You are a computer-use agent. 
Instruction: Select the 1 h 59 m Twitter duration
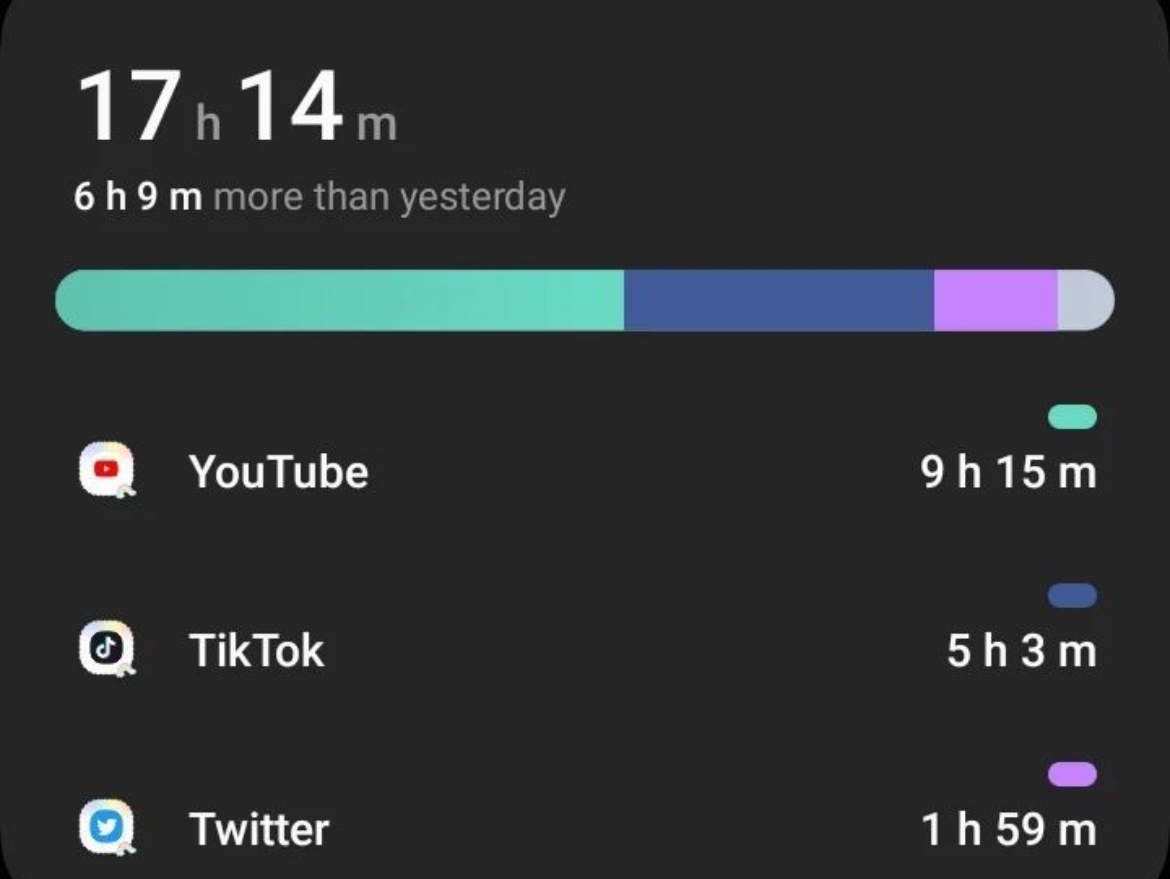(1009, 830)
